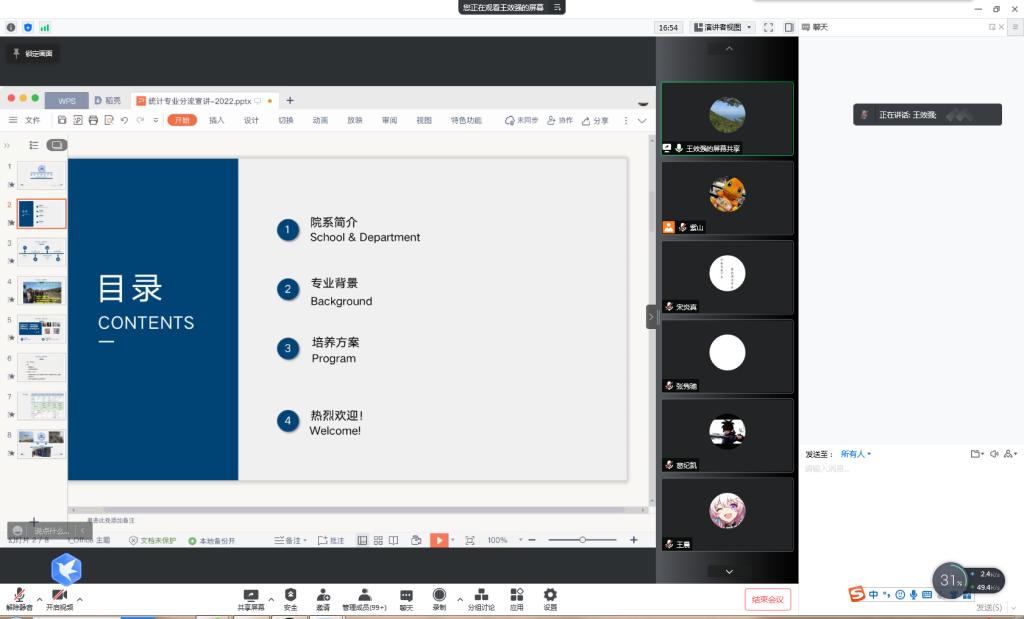Viewport: 1024px width, 619px height.
Task: Select the 插入 ribbon tab
Action: pyautogui.click(x=216, y=120)
